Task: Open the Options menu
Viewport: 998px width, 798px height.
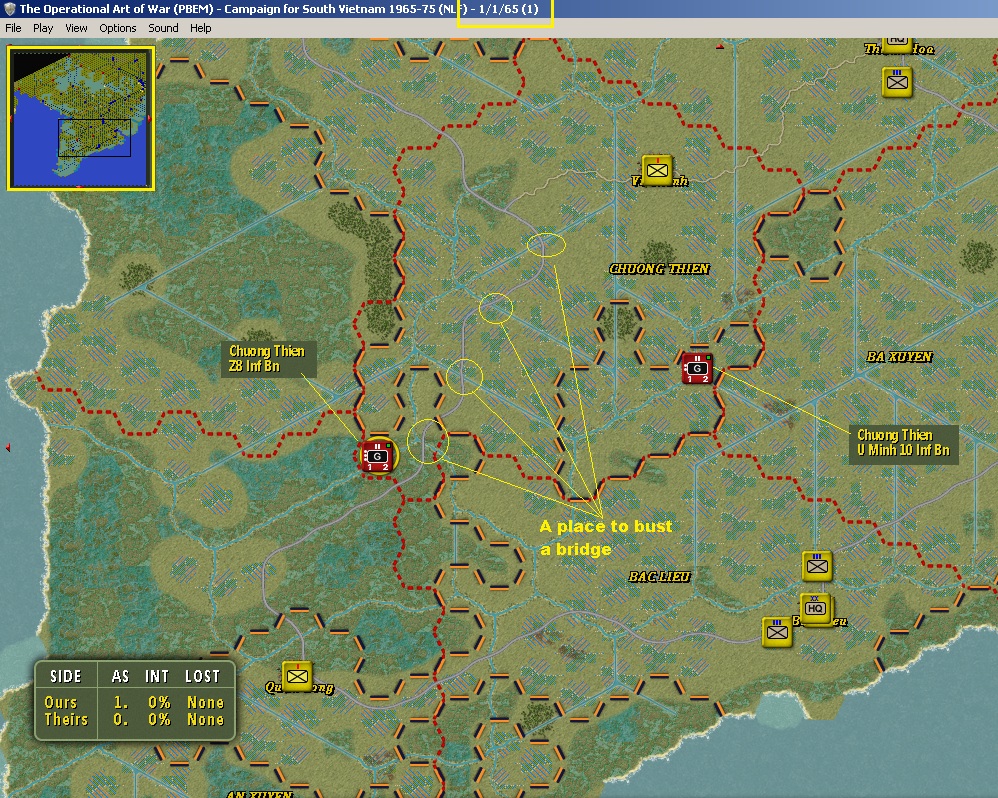Action: 118,28
